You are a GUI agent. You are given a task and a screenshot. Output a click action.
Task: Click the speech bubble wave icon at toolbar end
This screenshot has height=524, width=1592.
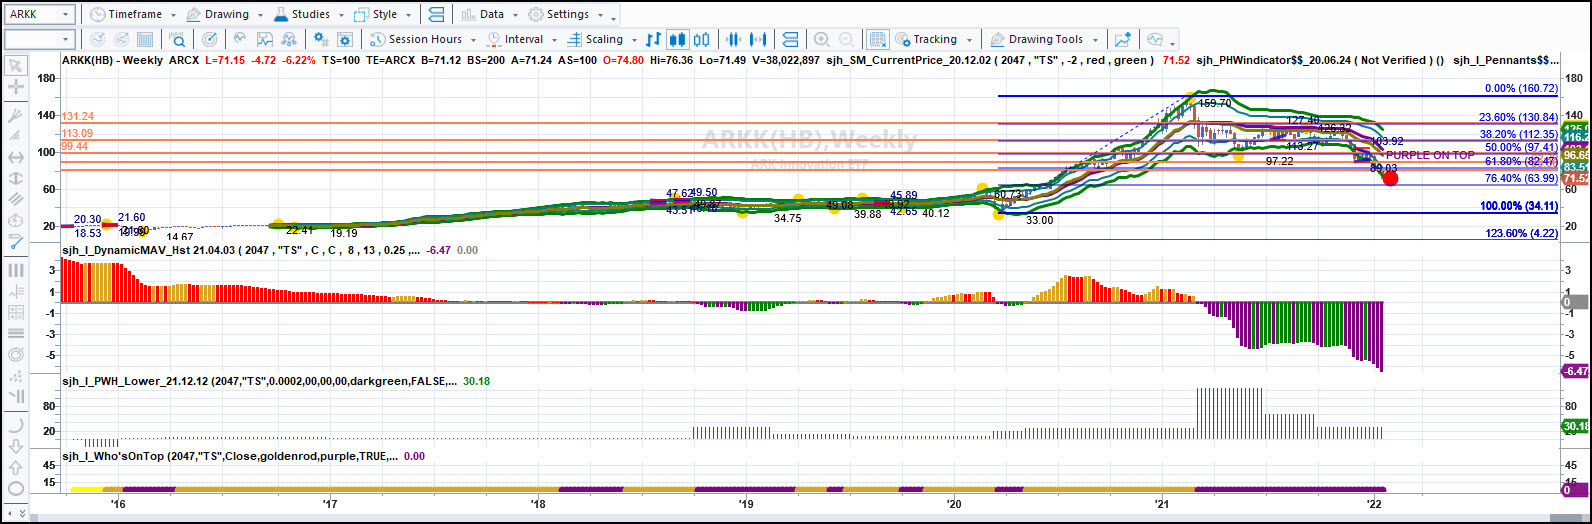coord(1155,39)
